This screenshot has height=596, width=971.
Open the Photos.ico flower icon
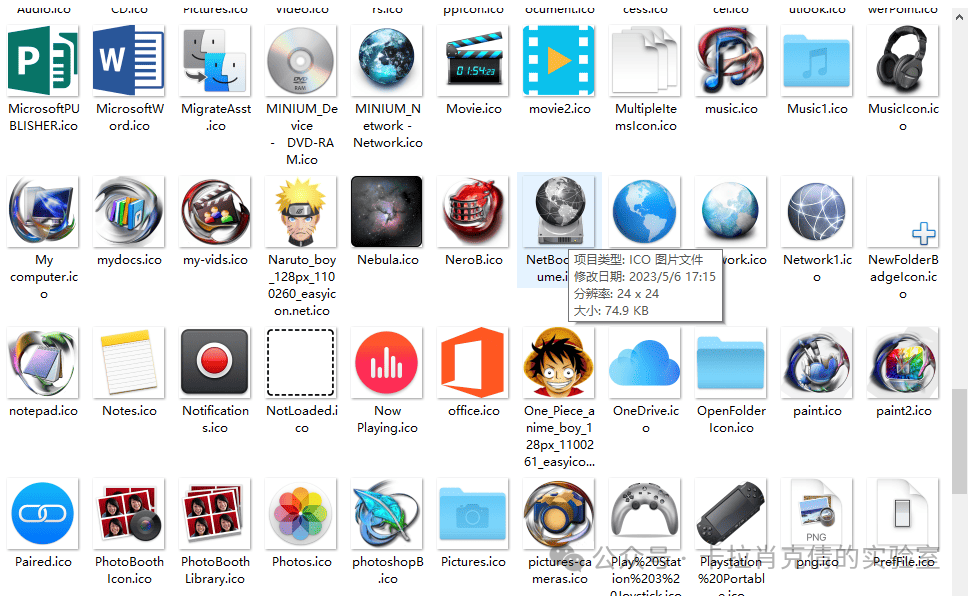[300, 513]
